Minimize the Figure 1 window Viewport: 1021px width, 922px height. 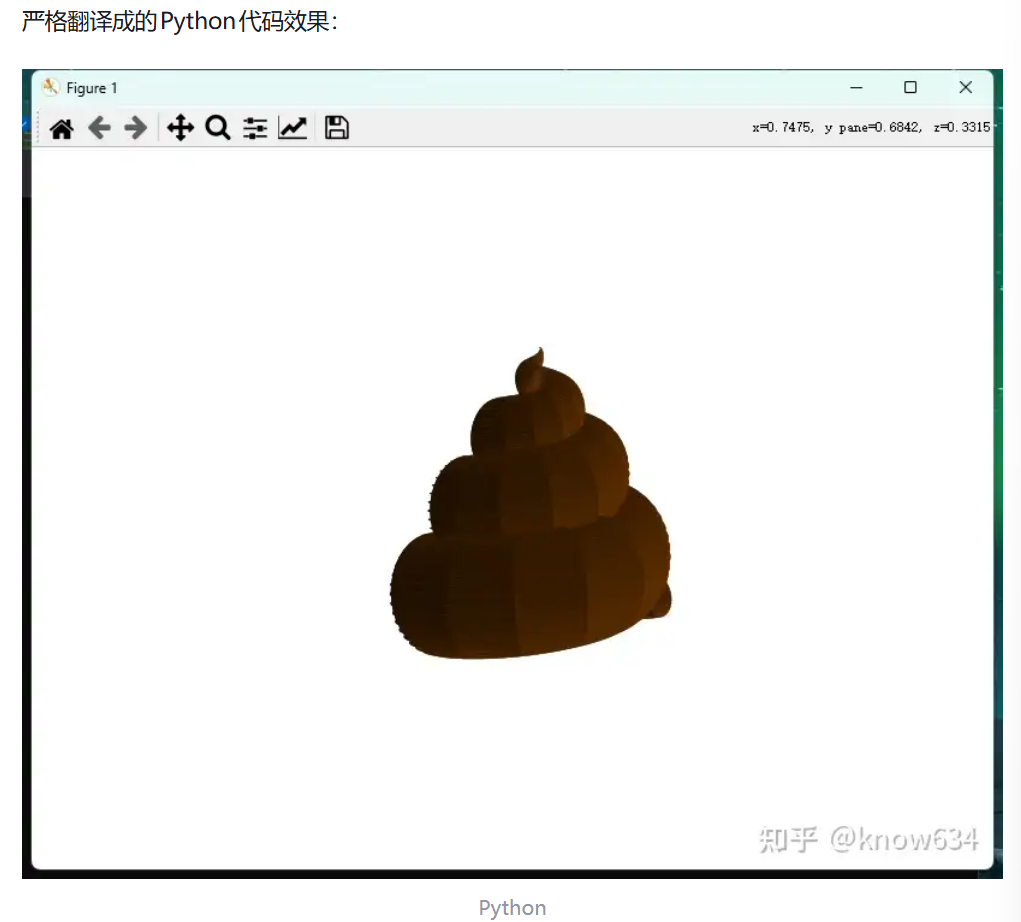coord(856,88)
